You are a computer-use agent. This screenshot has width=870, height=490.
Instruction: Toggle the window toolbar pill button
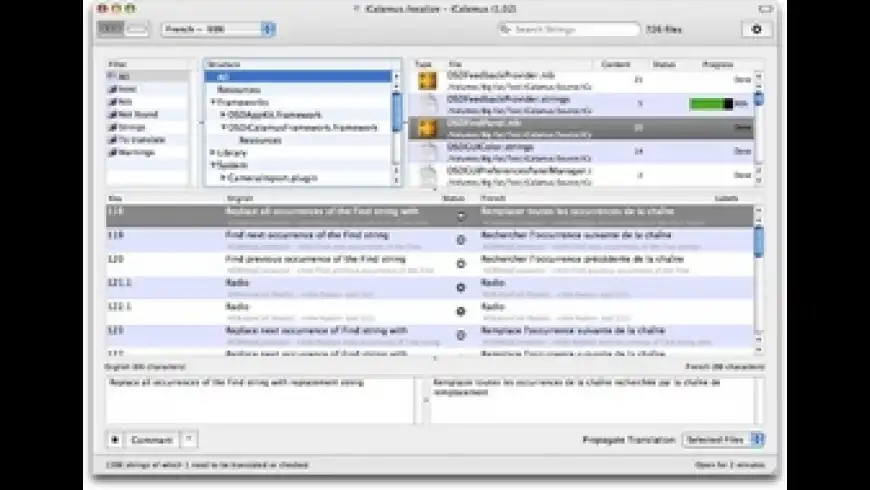tap(766, 9)
